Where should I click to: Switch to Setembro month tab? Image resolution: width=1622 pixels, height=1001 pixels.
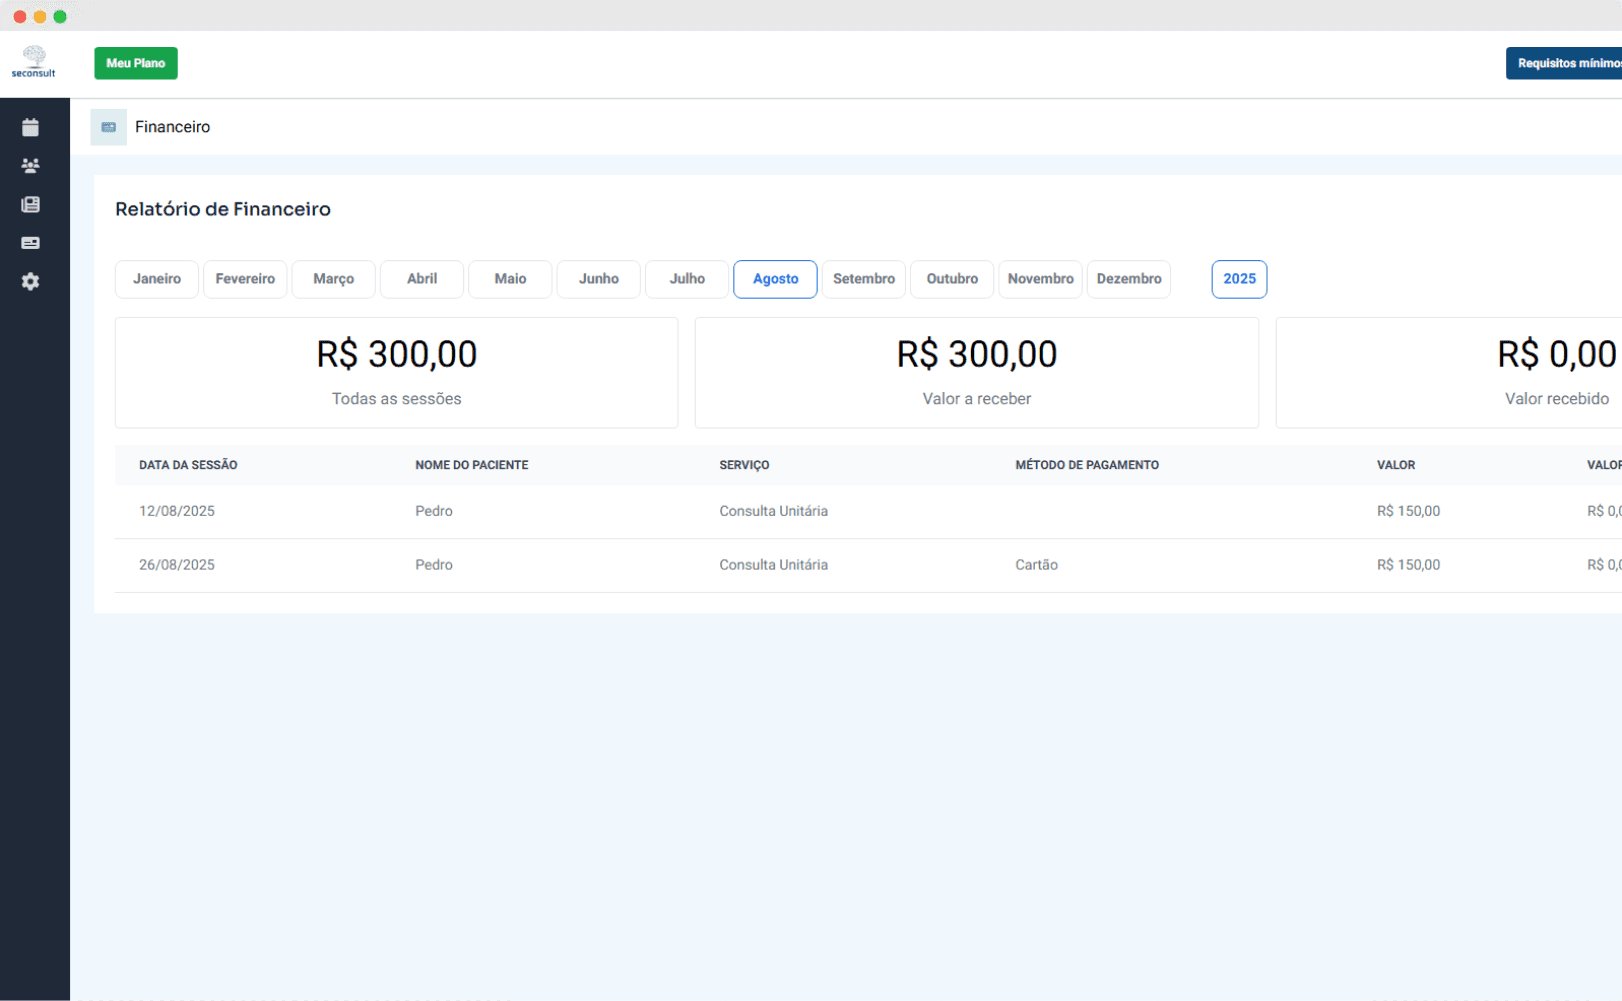coord(864,279)
